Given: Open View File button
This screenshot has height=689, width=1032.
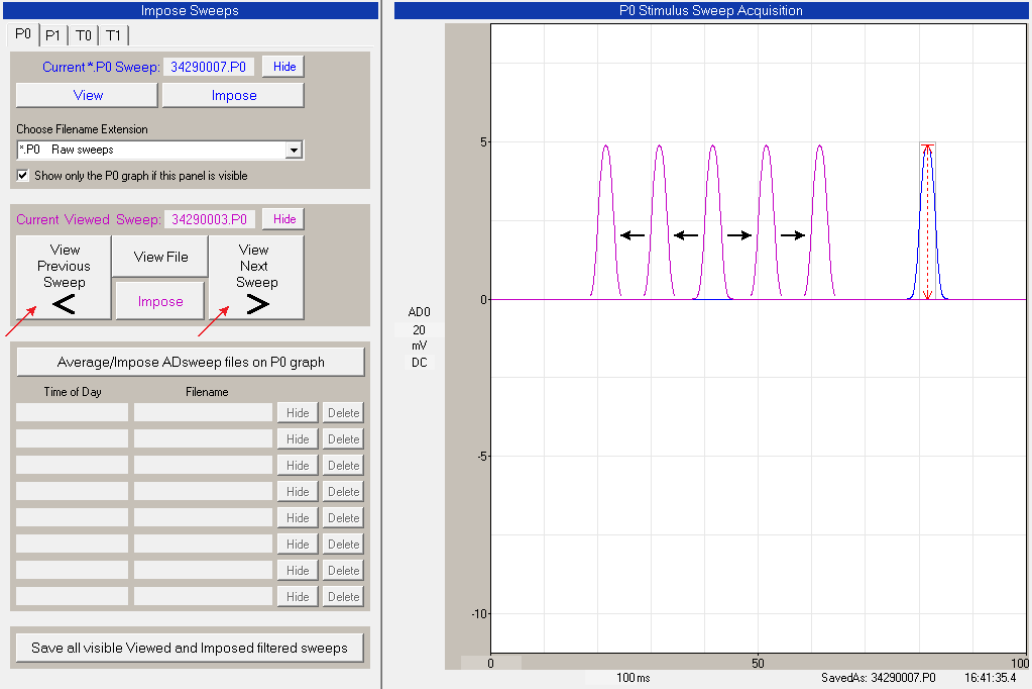Looking at the screenshot, I should pos(160,257).
